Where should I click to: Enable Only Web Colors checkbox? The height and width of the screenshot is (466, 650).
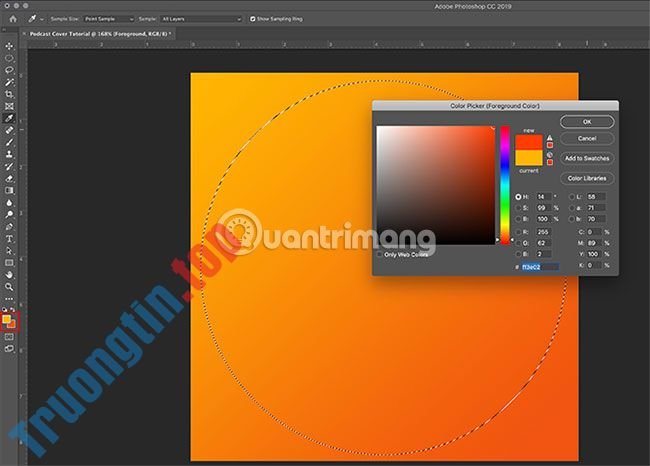click(x=380, y=255)
